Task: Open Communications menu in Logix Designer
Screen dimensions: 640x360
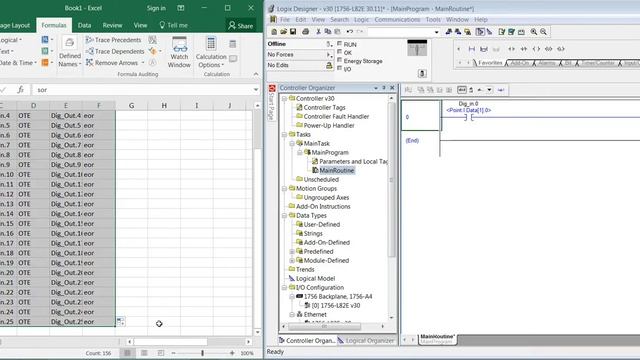Action: (x=397, y=20)
